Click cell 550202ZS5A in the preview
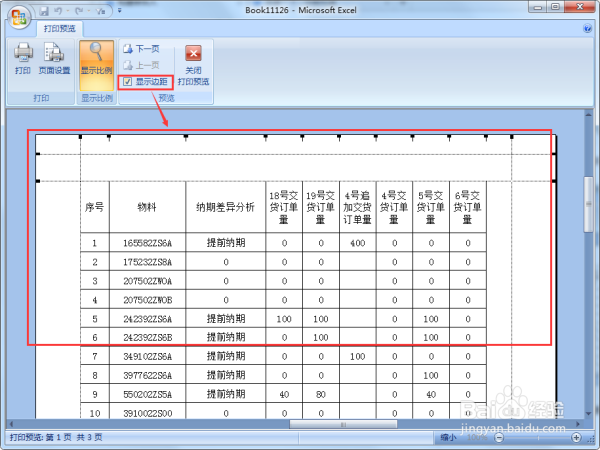Viewport: 600px width, 450px height. tap(147, 395)
